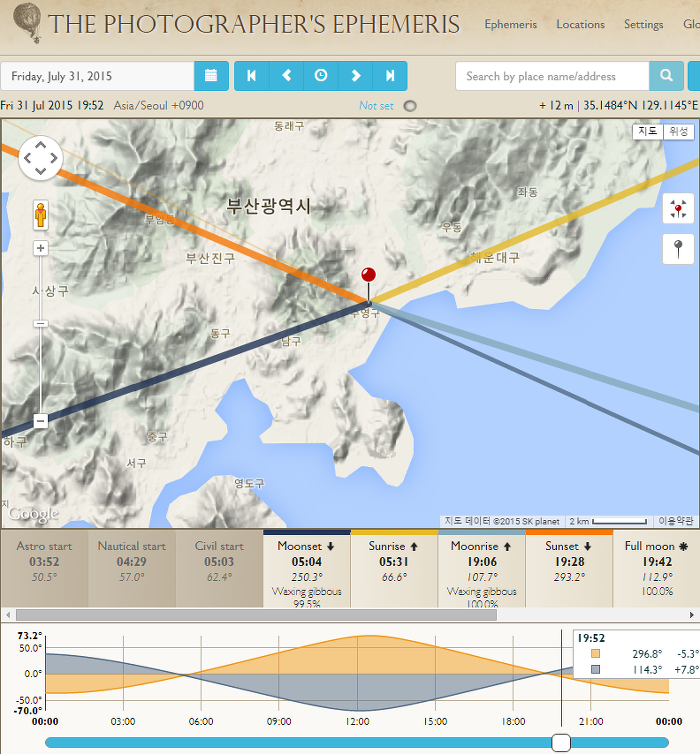Select the Sunrise 05:31 event

(x=394, y=568)
